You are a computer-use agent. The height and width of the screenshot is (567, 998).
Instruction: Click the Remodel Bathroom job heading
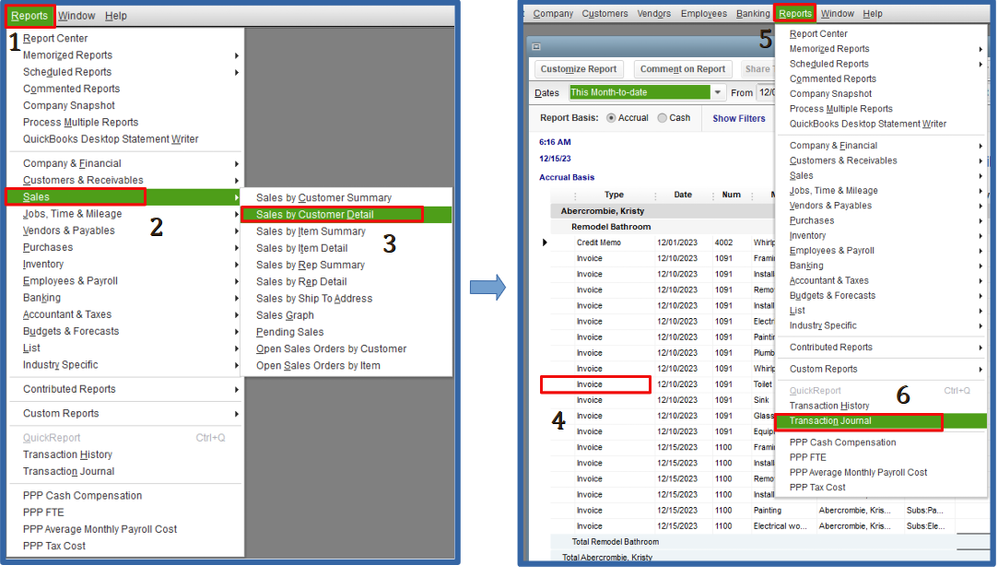tap(610, 227)
